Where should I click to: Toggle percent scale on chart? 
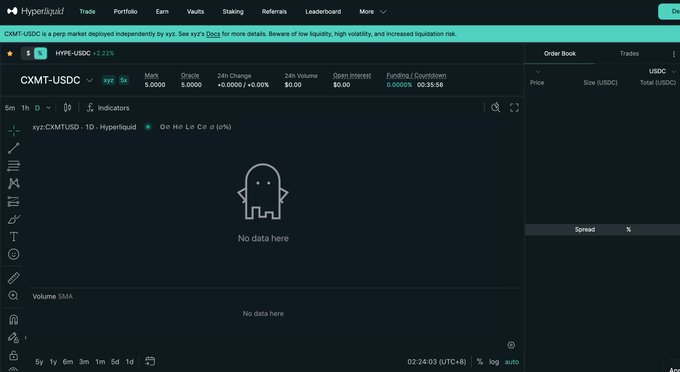480,362
